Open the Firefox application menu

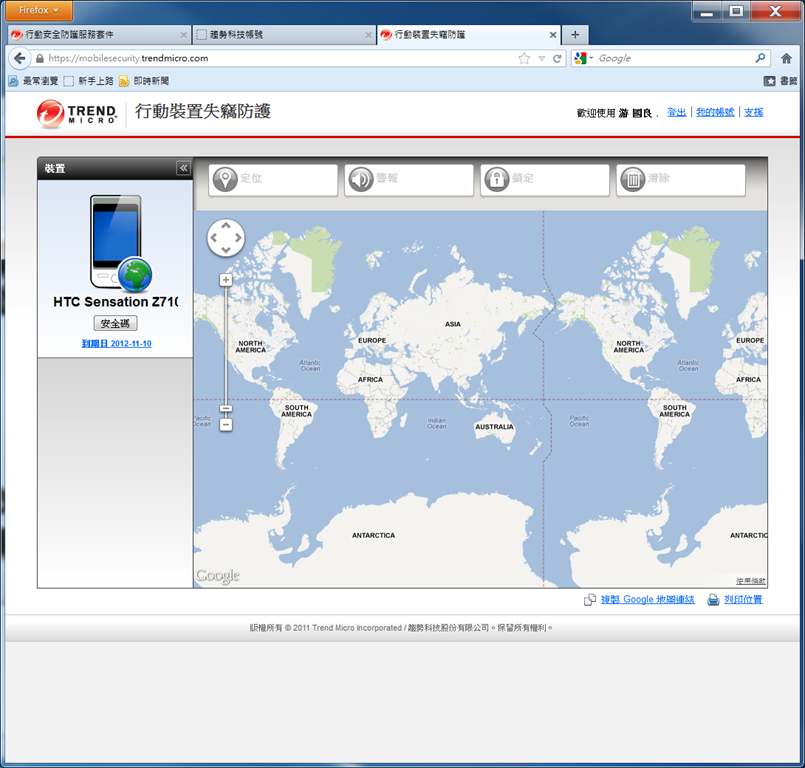coord(39,10)
